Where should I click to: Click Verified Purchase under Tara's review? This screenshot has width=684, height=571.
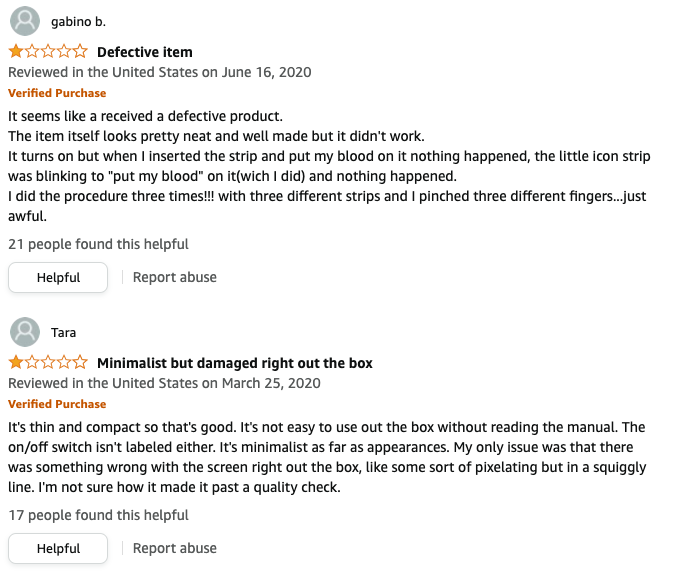click(57, 404)
